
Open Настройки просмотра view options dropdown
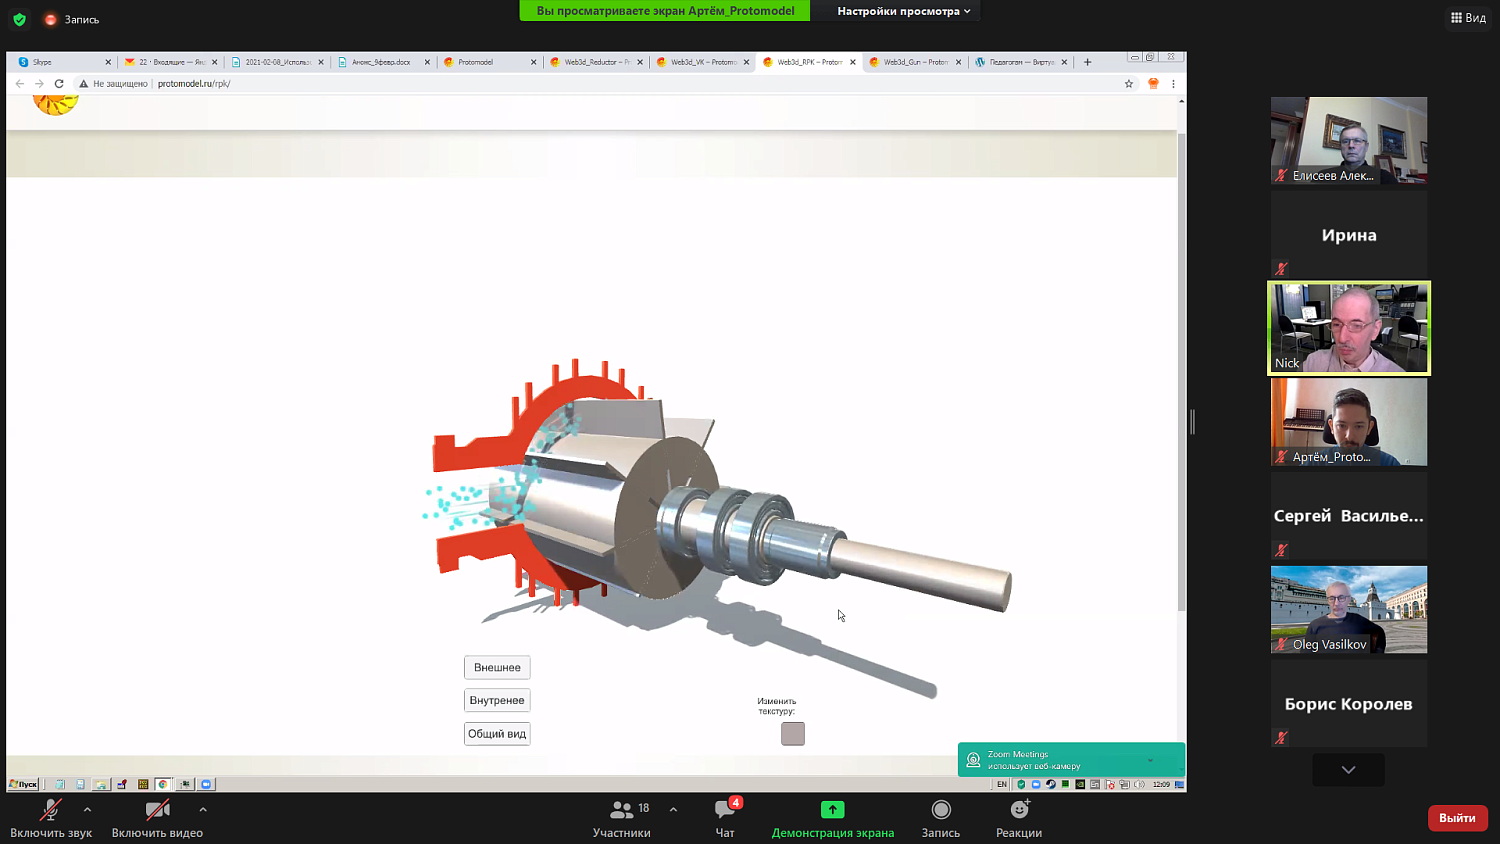904,11
